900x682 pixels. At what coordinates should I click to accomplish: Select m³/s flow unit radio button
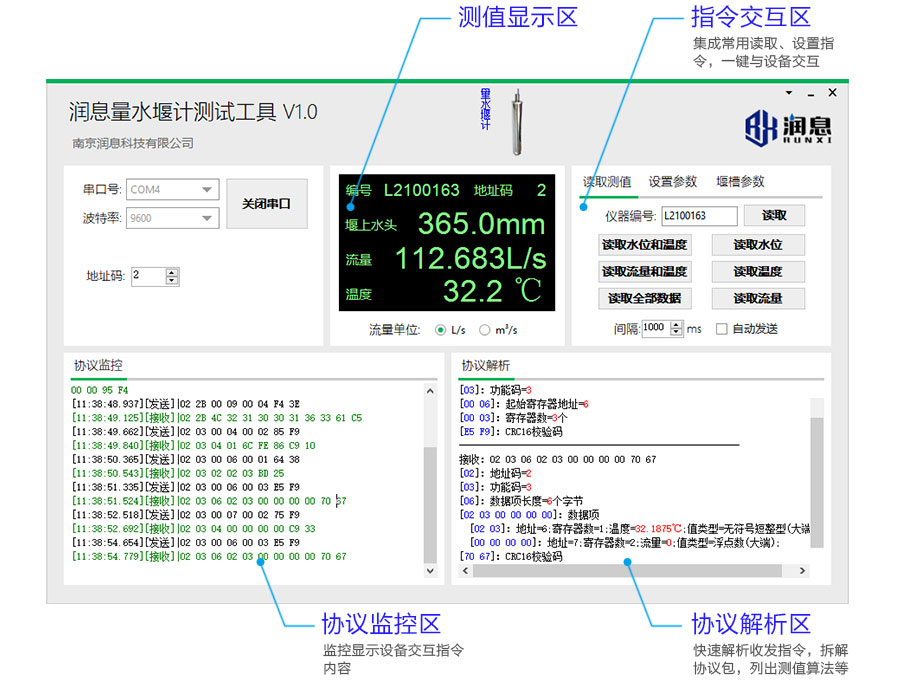pyautogui.click(x=485, y=330)
